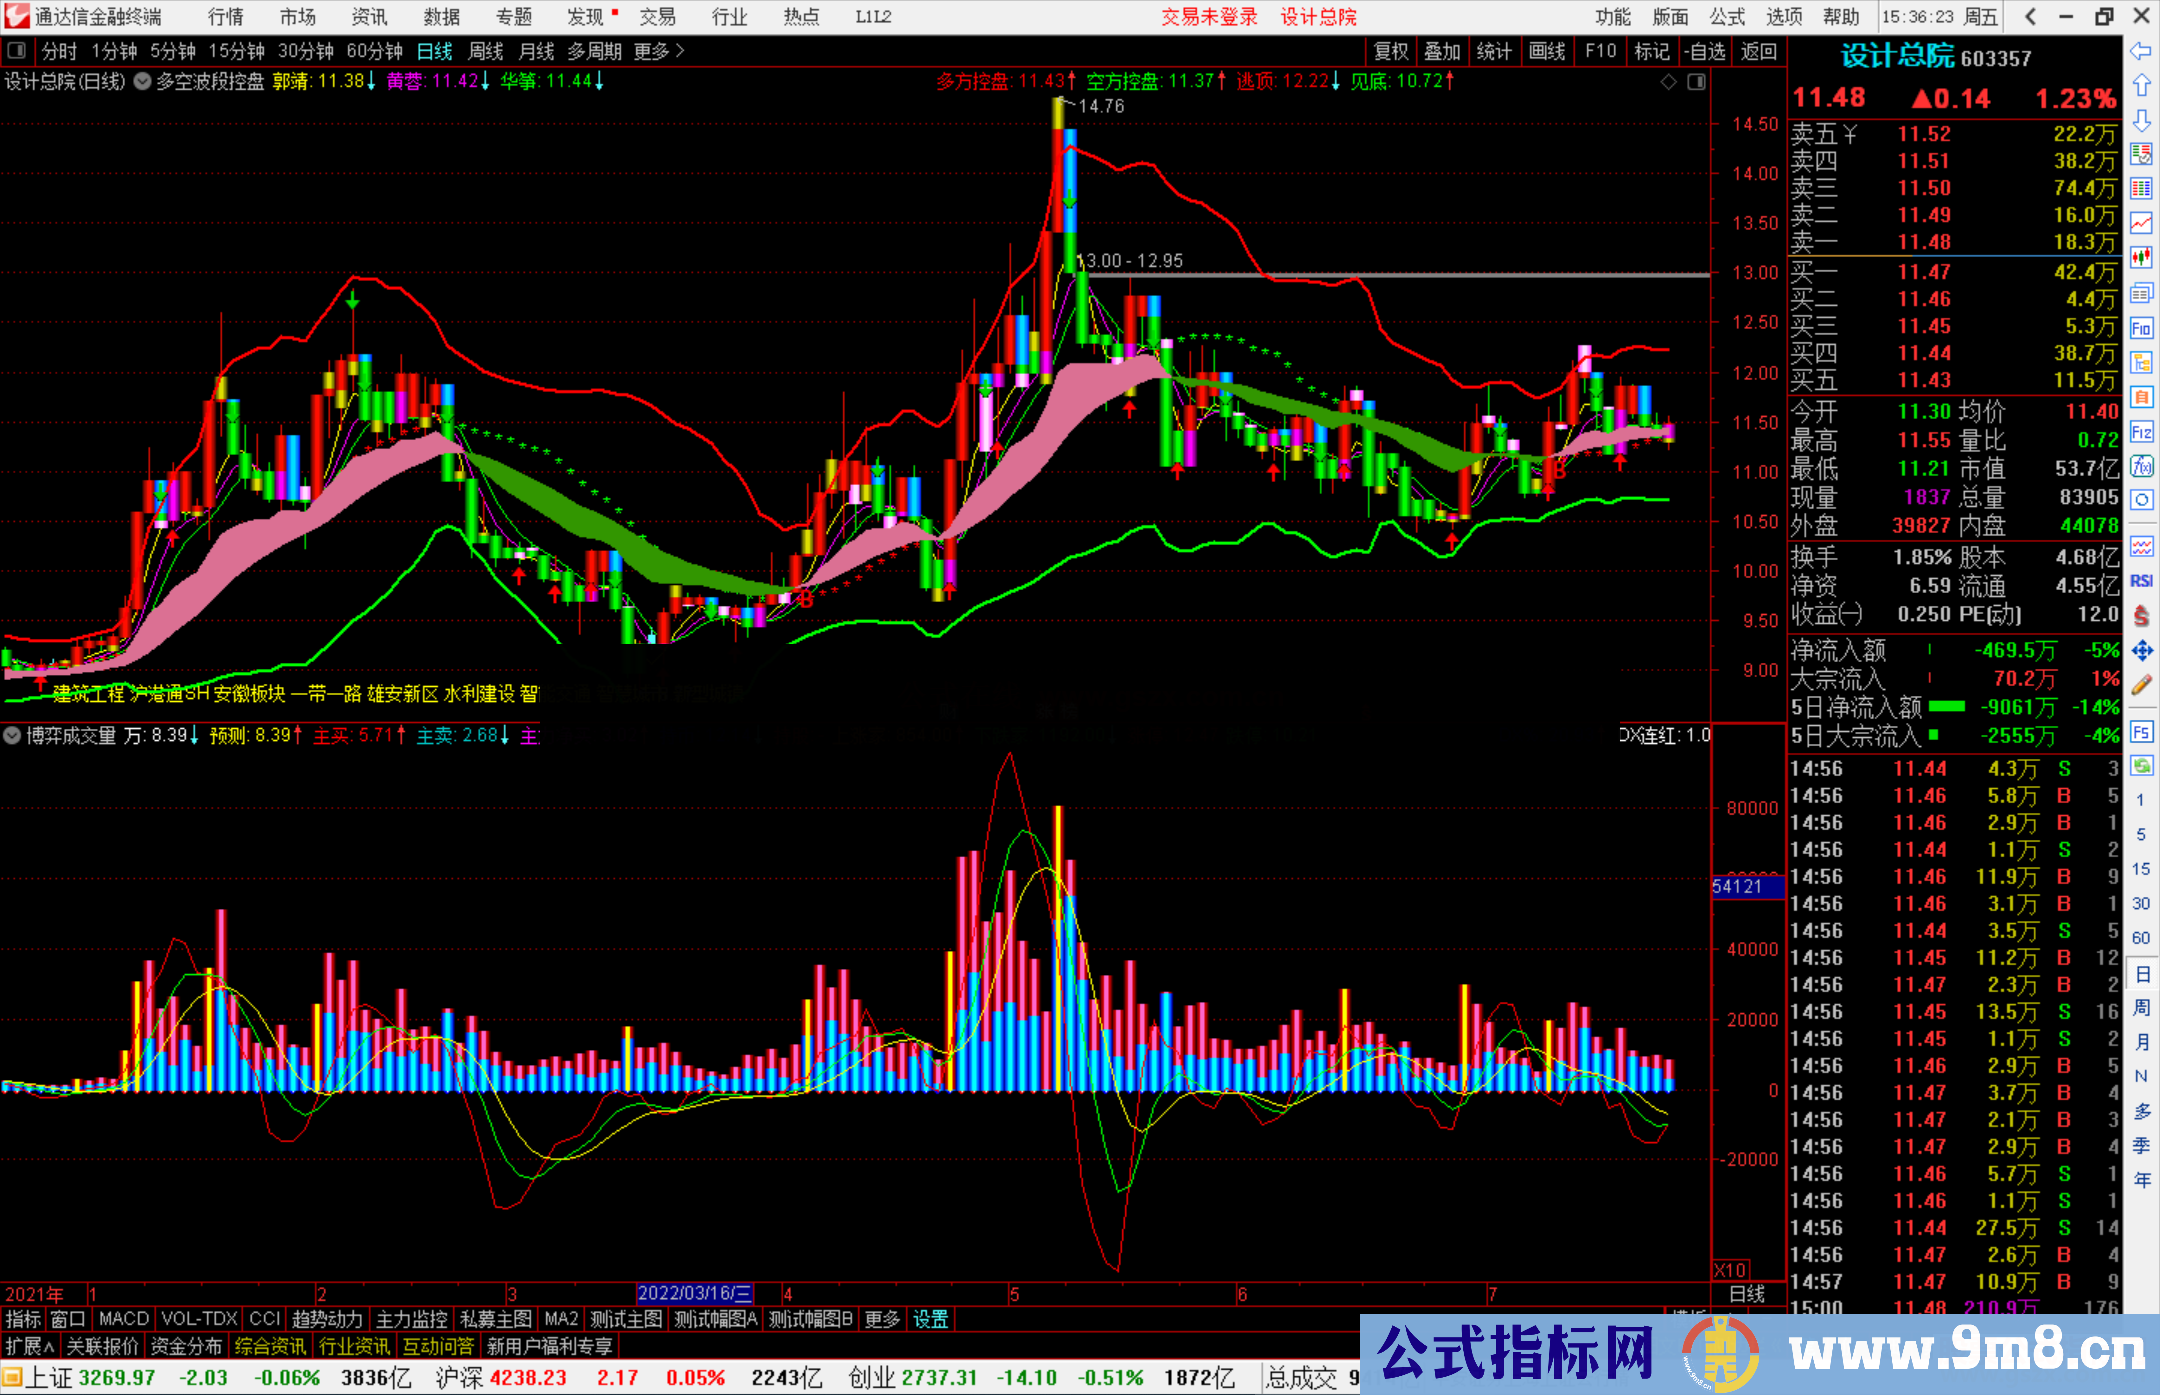Expand the 扩展 bottom panel
This screenshot has height=1395, width=2160.
click(30, 1347)
